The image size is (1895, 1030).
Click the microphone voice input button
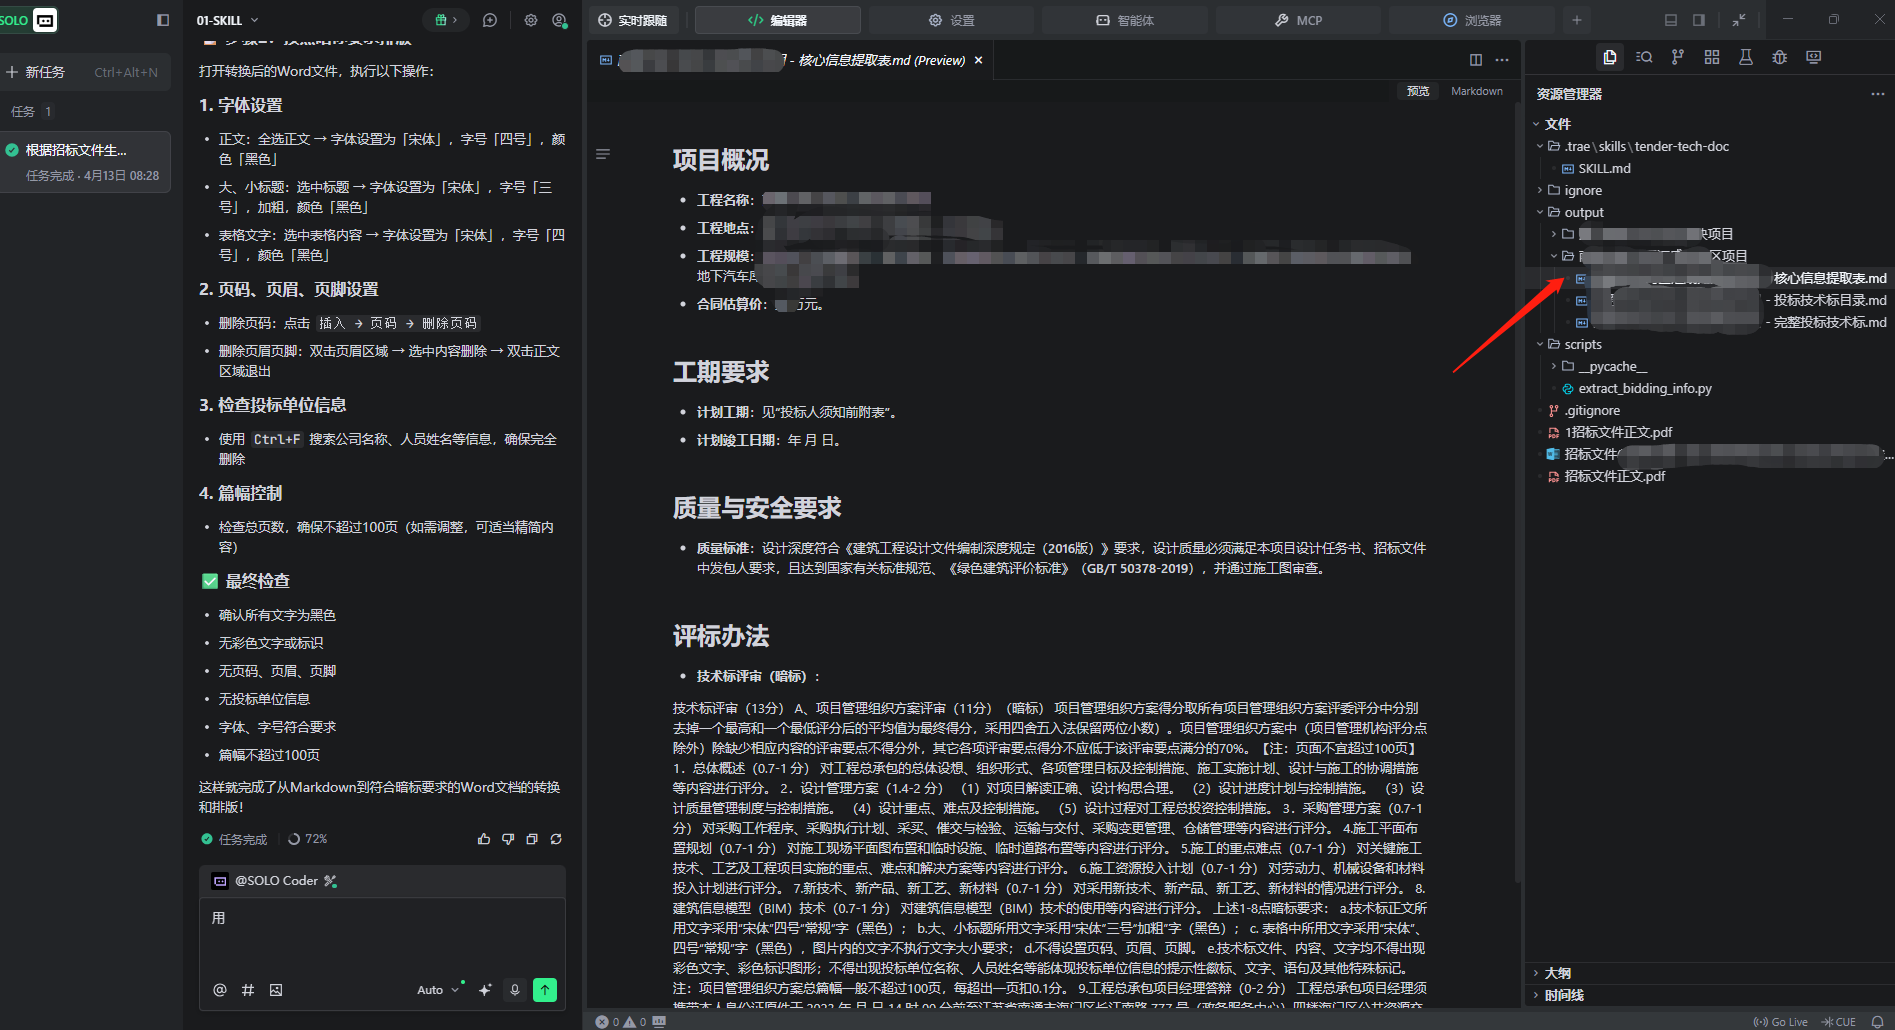(515, 990)
